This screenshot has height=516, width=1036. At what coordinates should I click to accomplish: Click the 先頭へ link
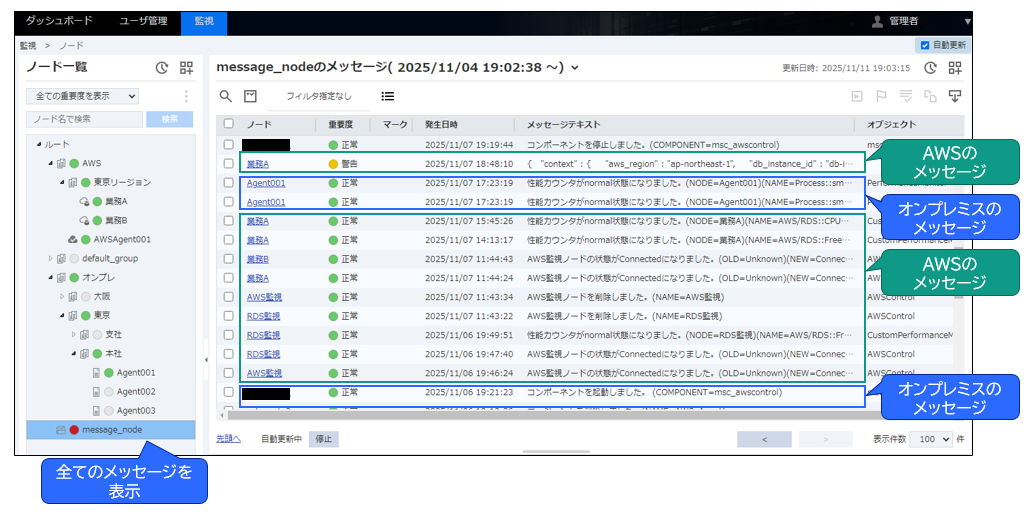[x=228, y=439]
